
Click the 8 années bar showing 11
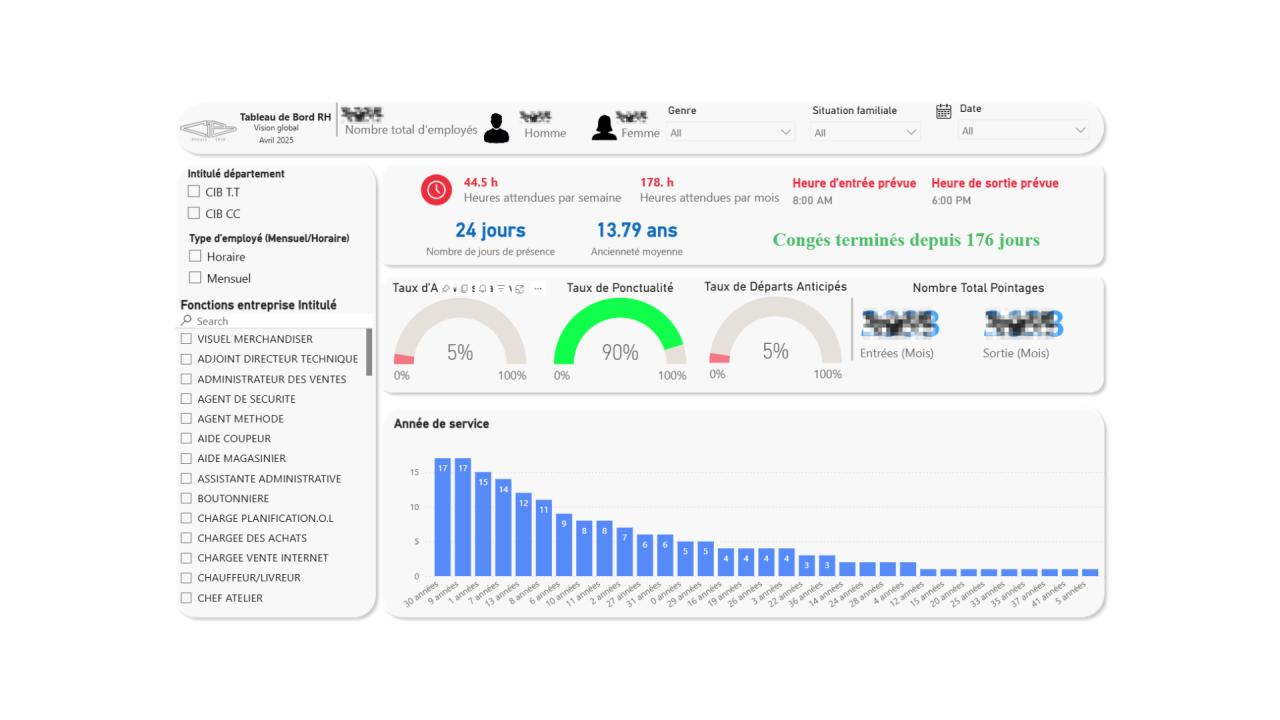point(544,538)
